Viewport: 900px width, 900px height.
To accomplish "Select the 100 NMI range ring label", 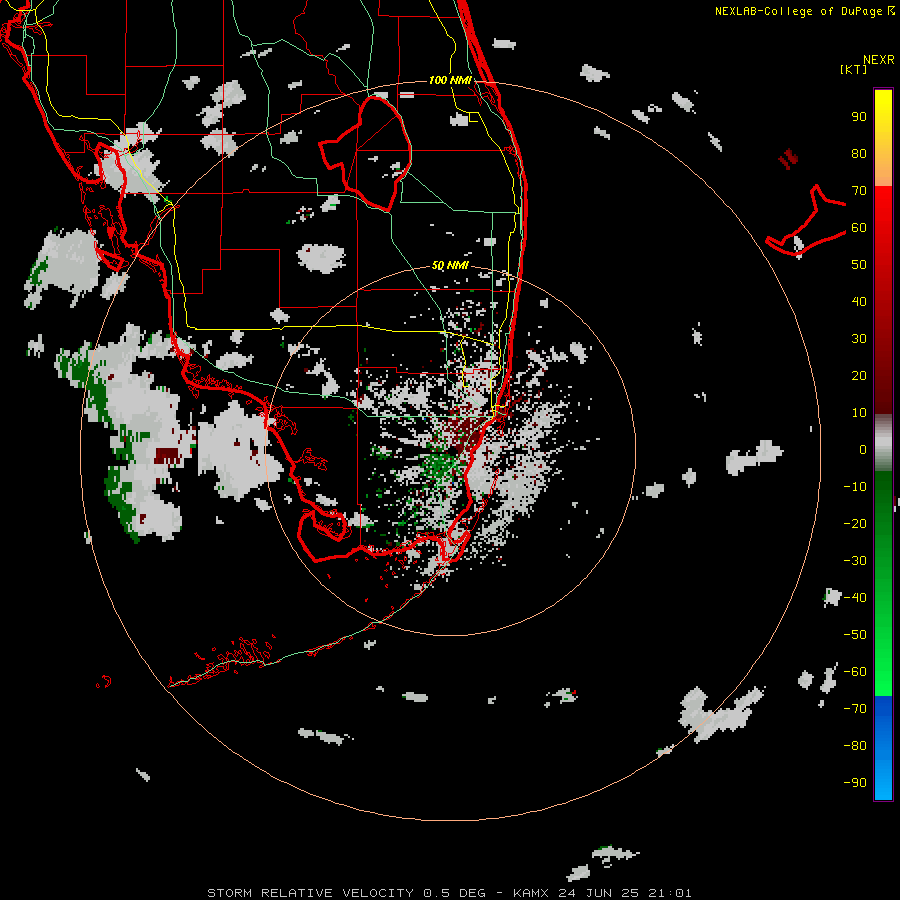I will click(x=450, y=80).
